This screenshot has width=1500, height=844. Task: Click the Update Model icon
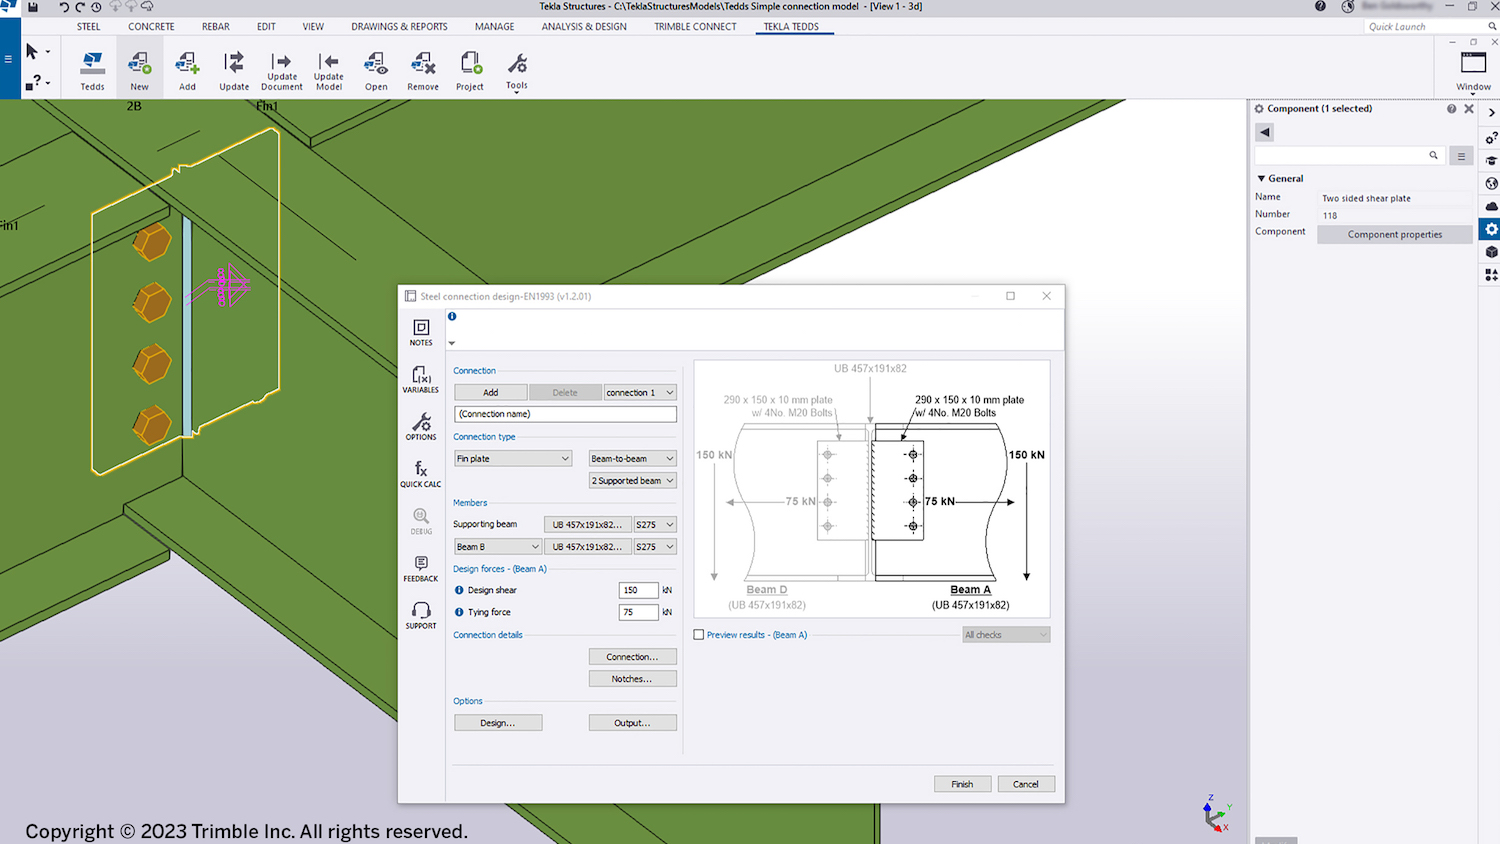point(328,68)
